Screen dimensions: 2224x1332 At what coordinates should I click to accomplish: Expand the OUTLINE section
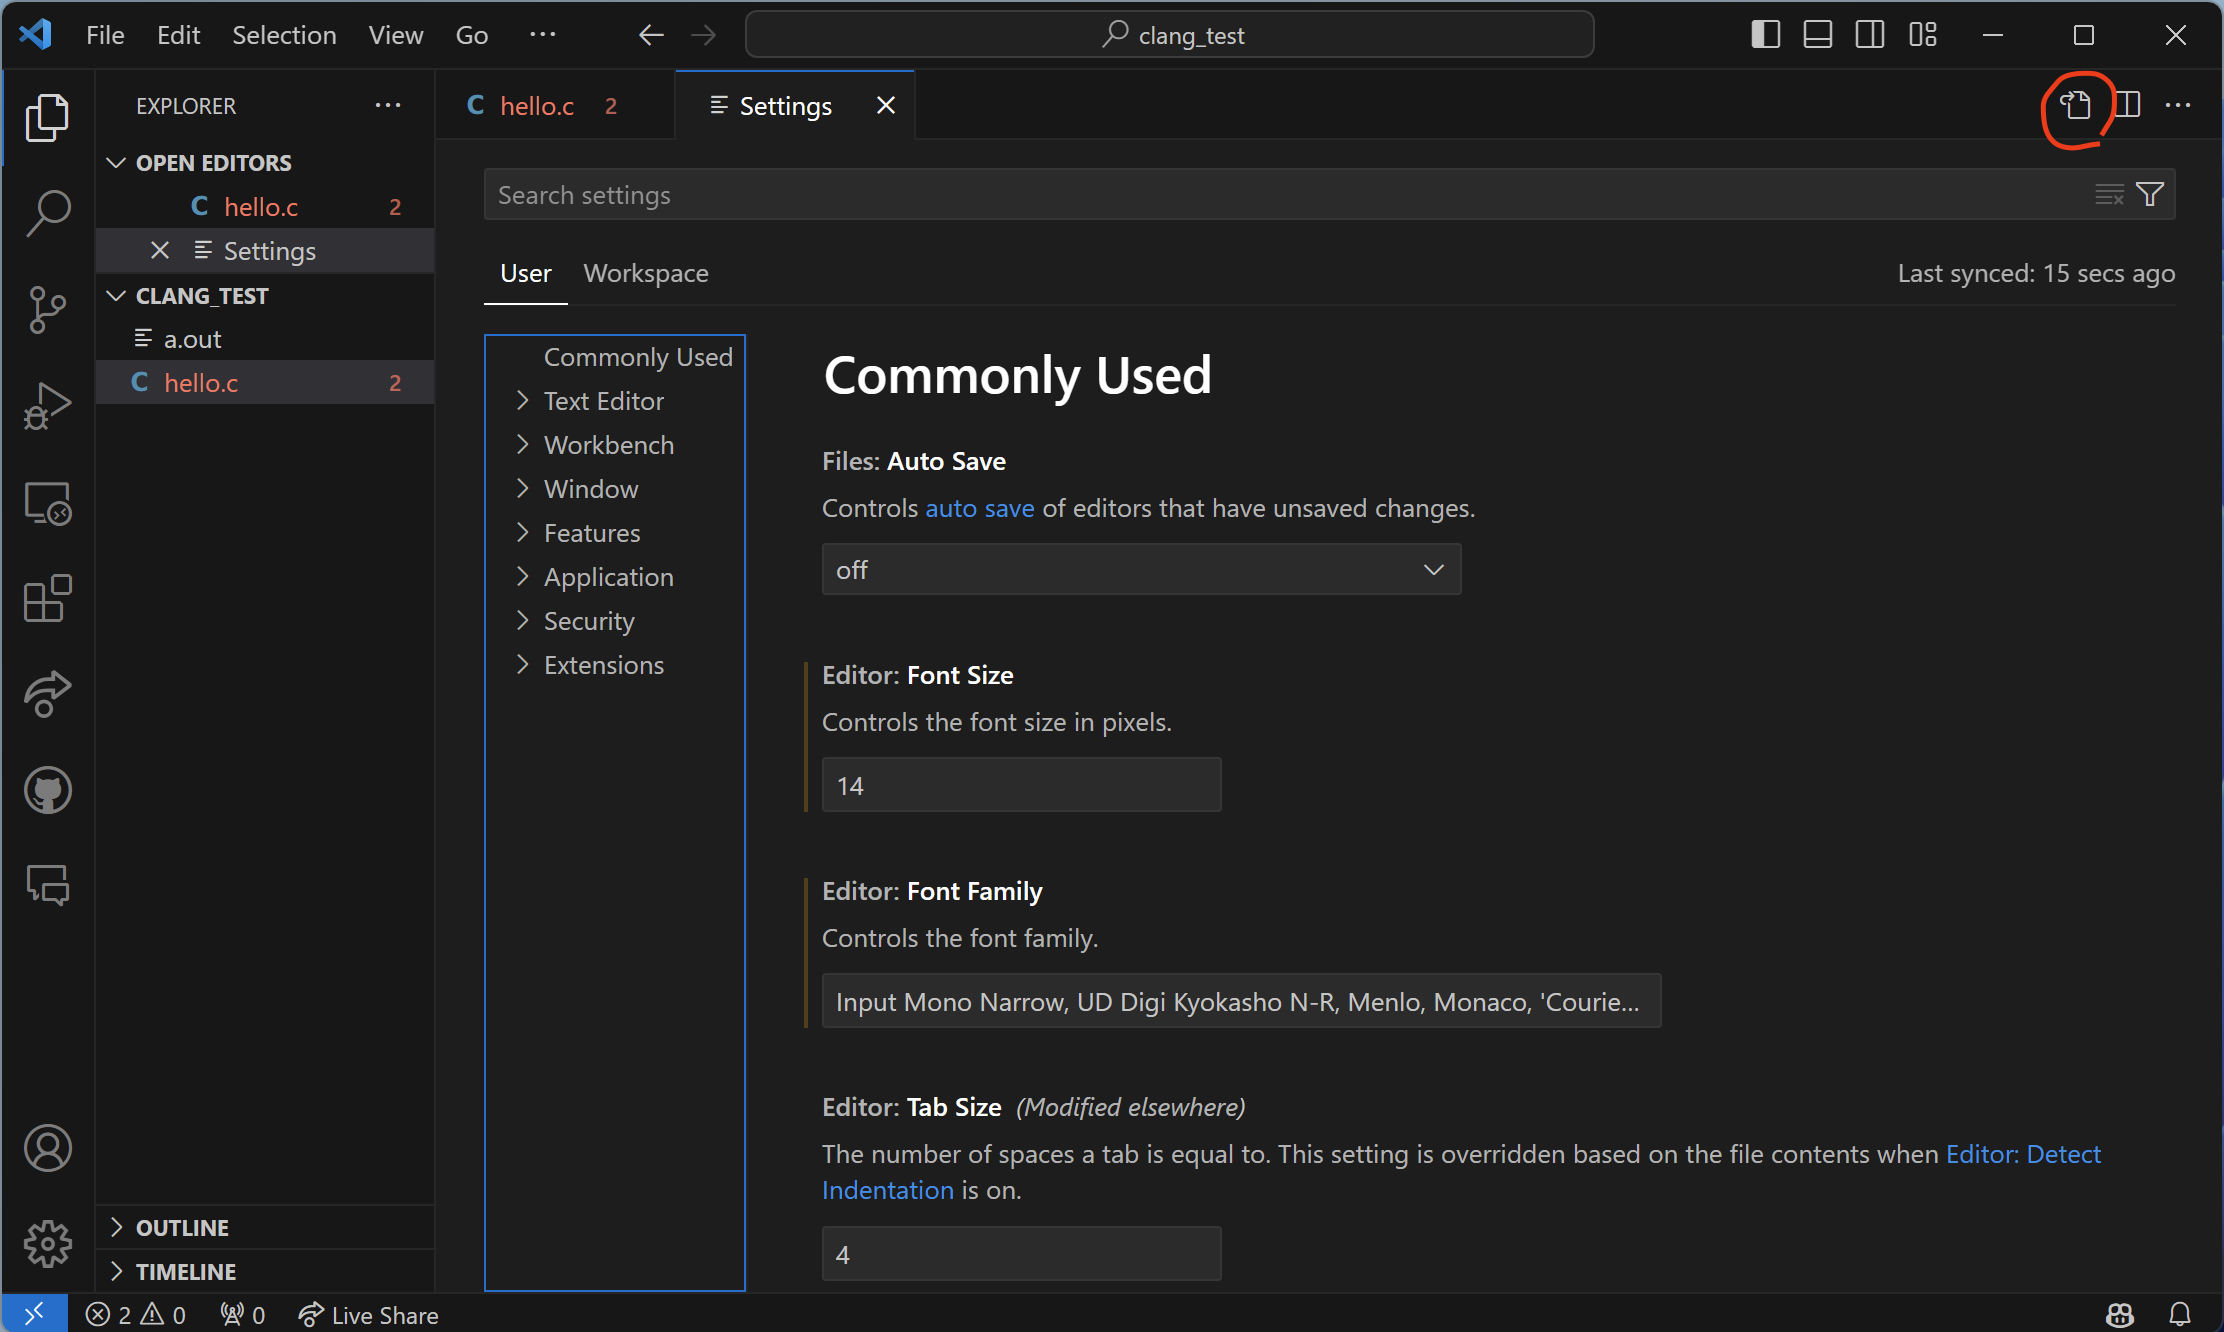(182, 1227)
